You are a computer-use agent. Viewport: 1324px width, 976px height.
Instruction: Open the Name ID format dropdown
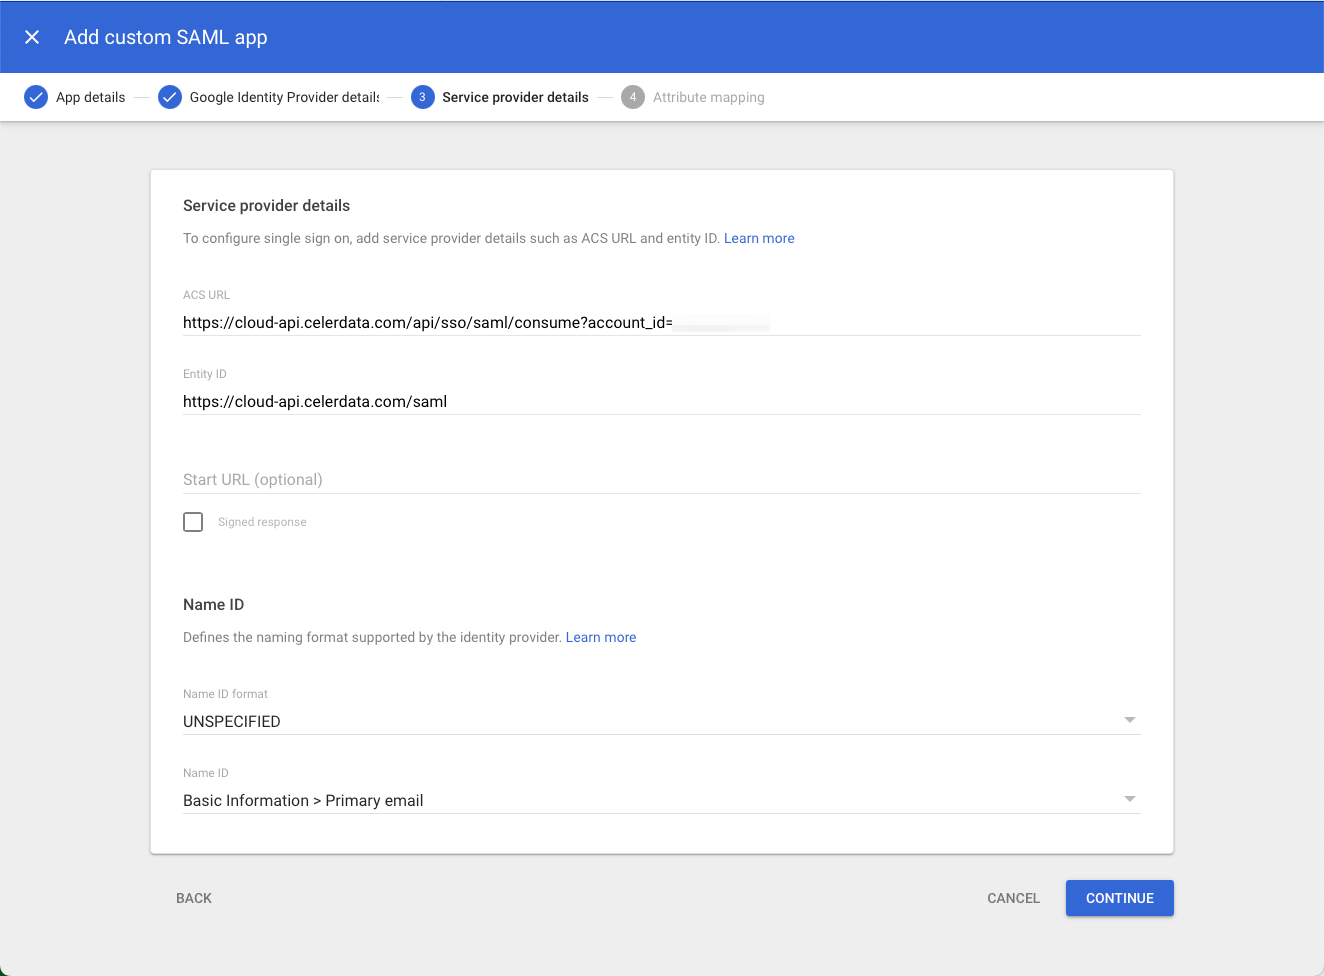[x=660, y=721]
